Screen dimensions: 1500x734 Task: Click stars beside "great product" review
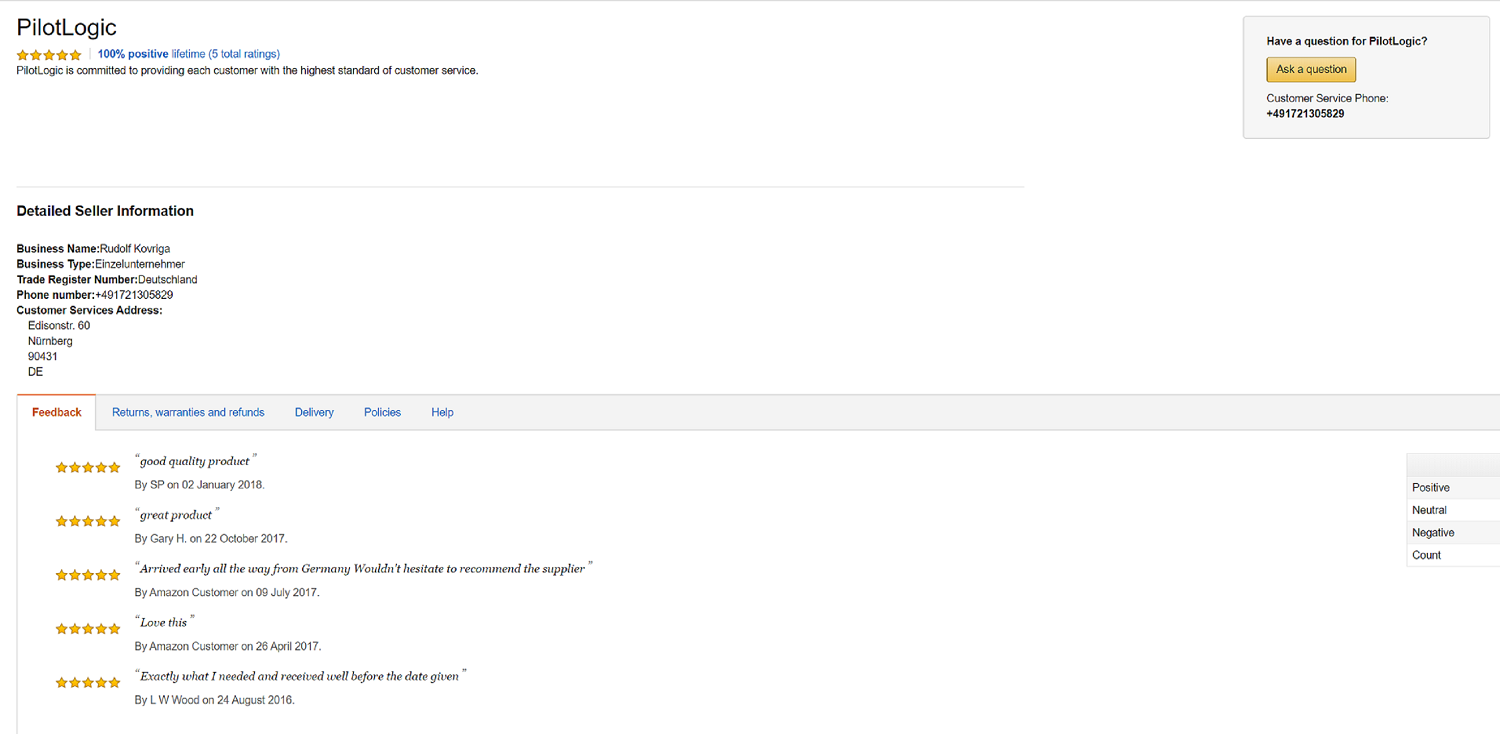point(88,521)
